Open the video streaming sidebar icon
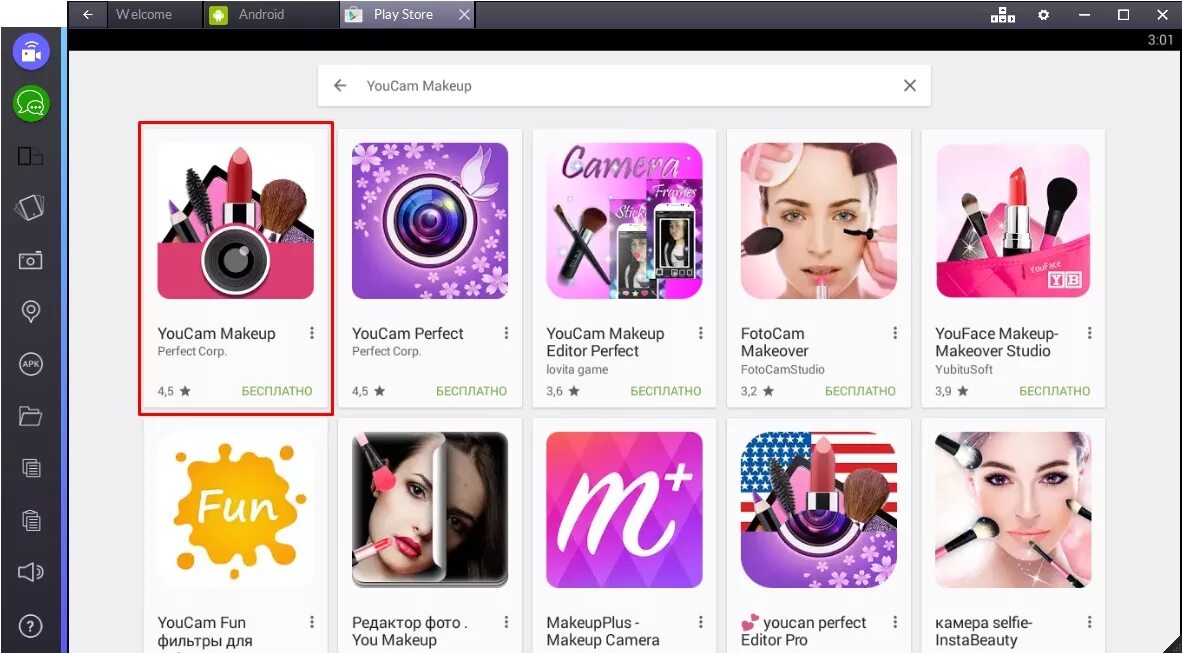 pyautogui.click(x=31, y=52)
